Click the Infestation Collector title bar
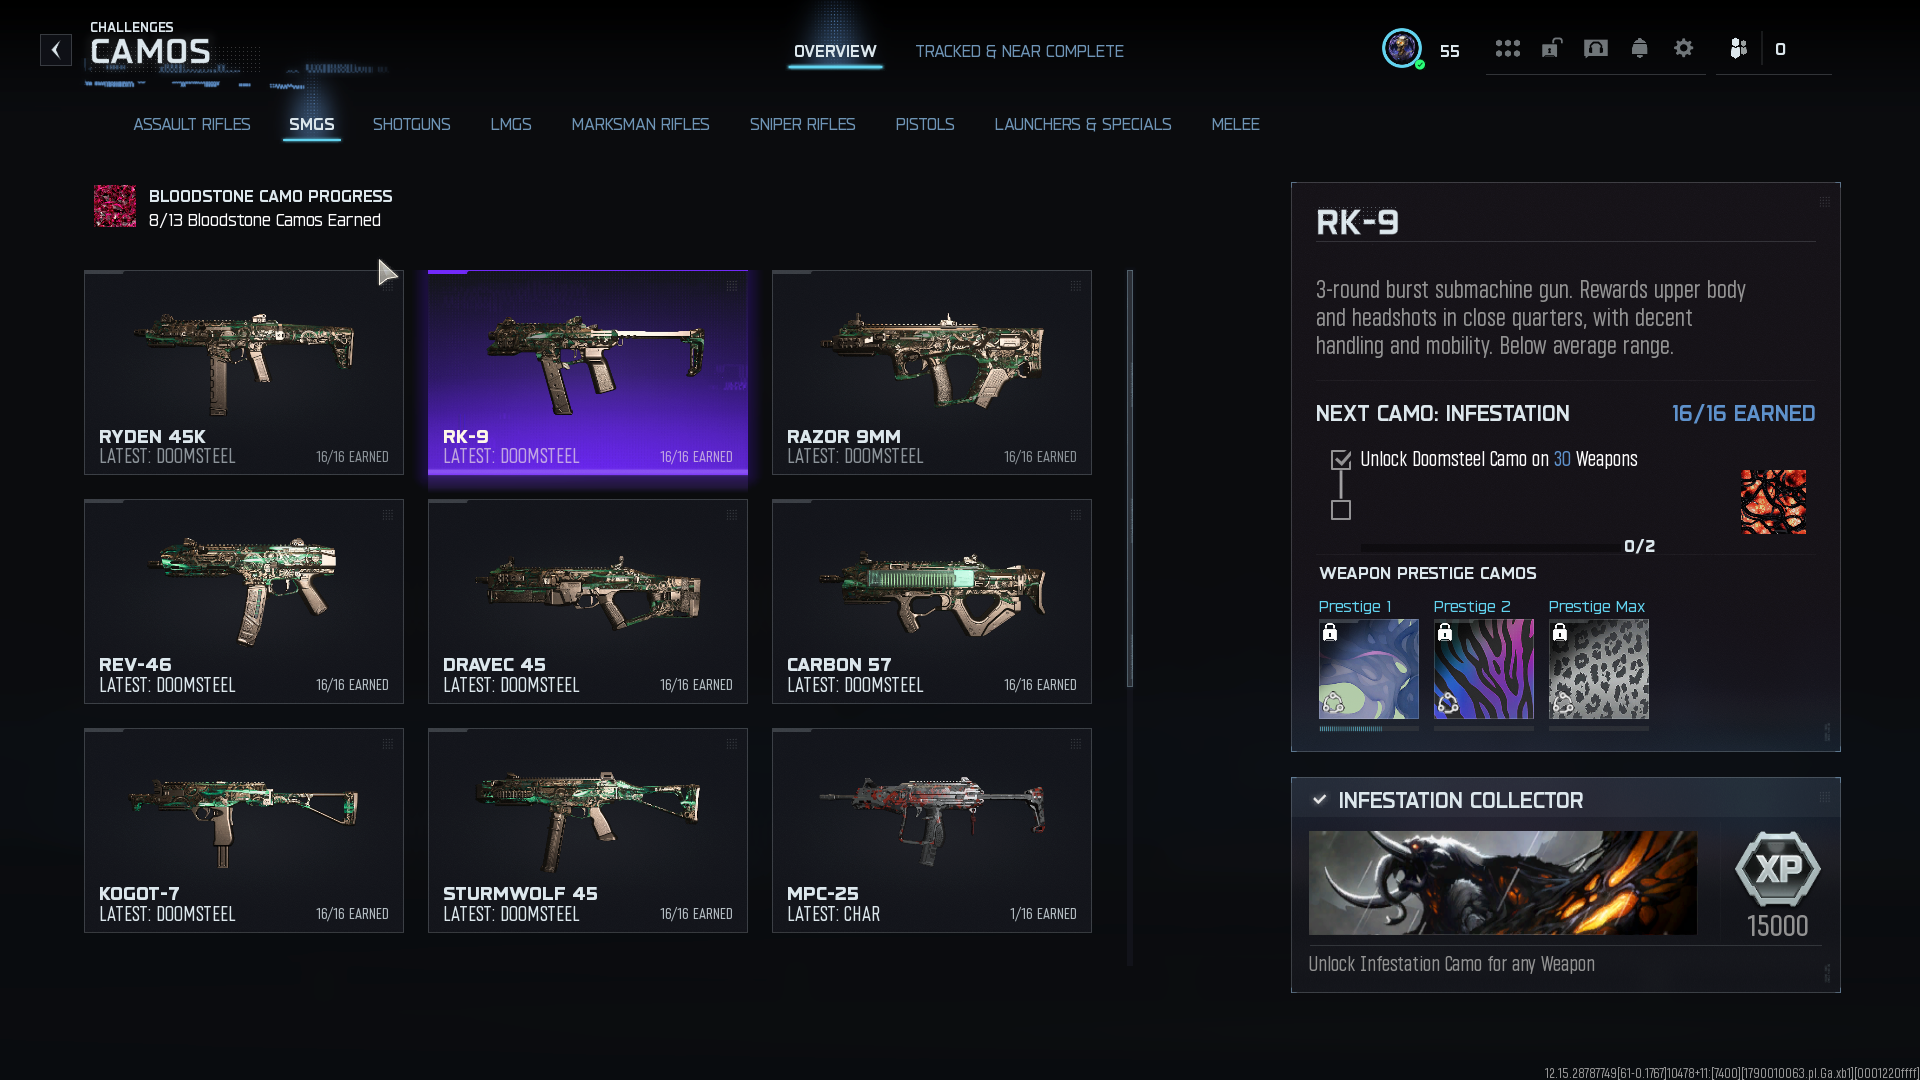 pos(1566,800)
